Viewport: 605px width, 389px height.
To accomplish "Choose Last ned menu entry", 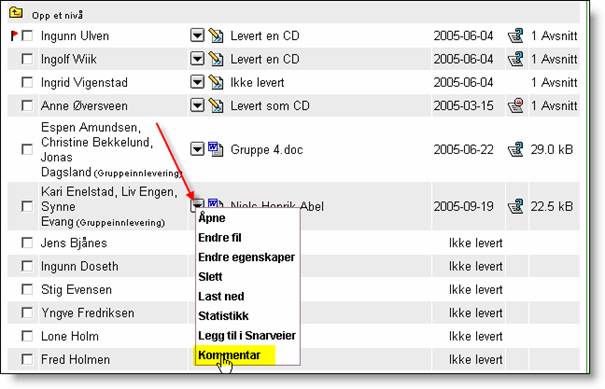I will [x=221, y=296].
